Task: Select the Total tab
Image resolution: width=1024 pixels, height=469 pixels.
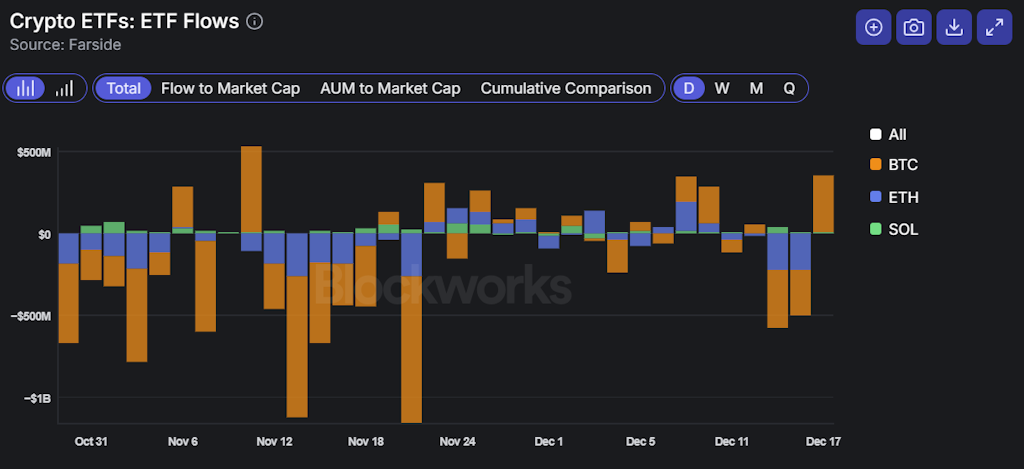Action: (124, 88)
